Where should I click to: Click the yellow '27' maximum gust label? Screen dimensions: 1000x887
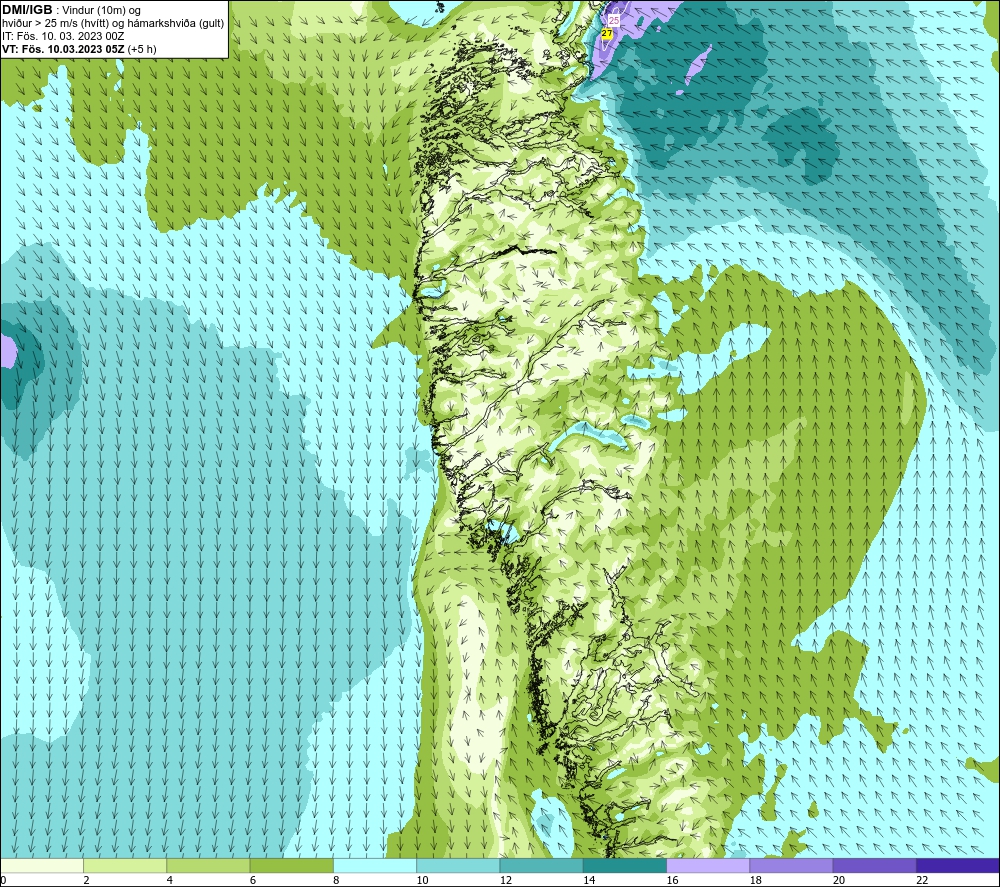click(607, 33)
